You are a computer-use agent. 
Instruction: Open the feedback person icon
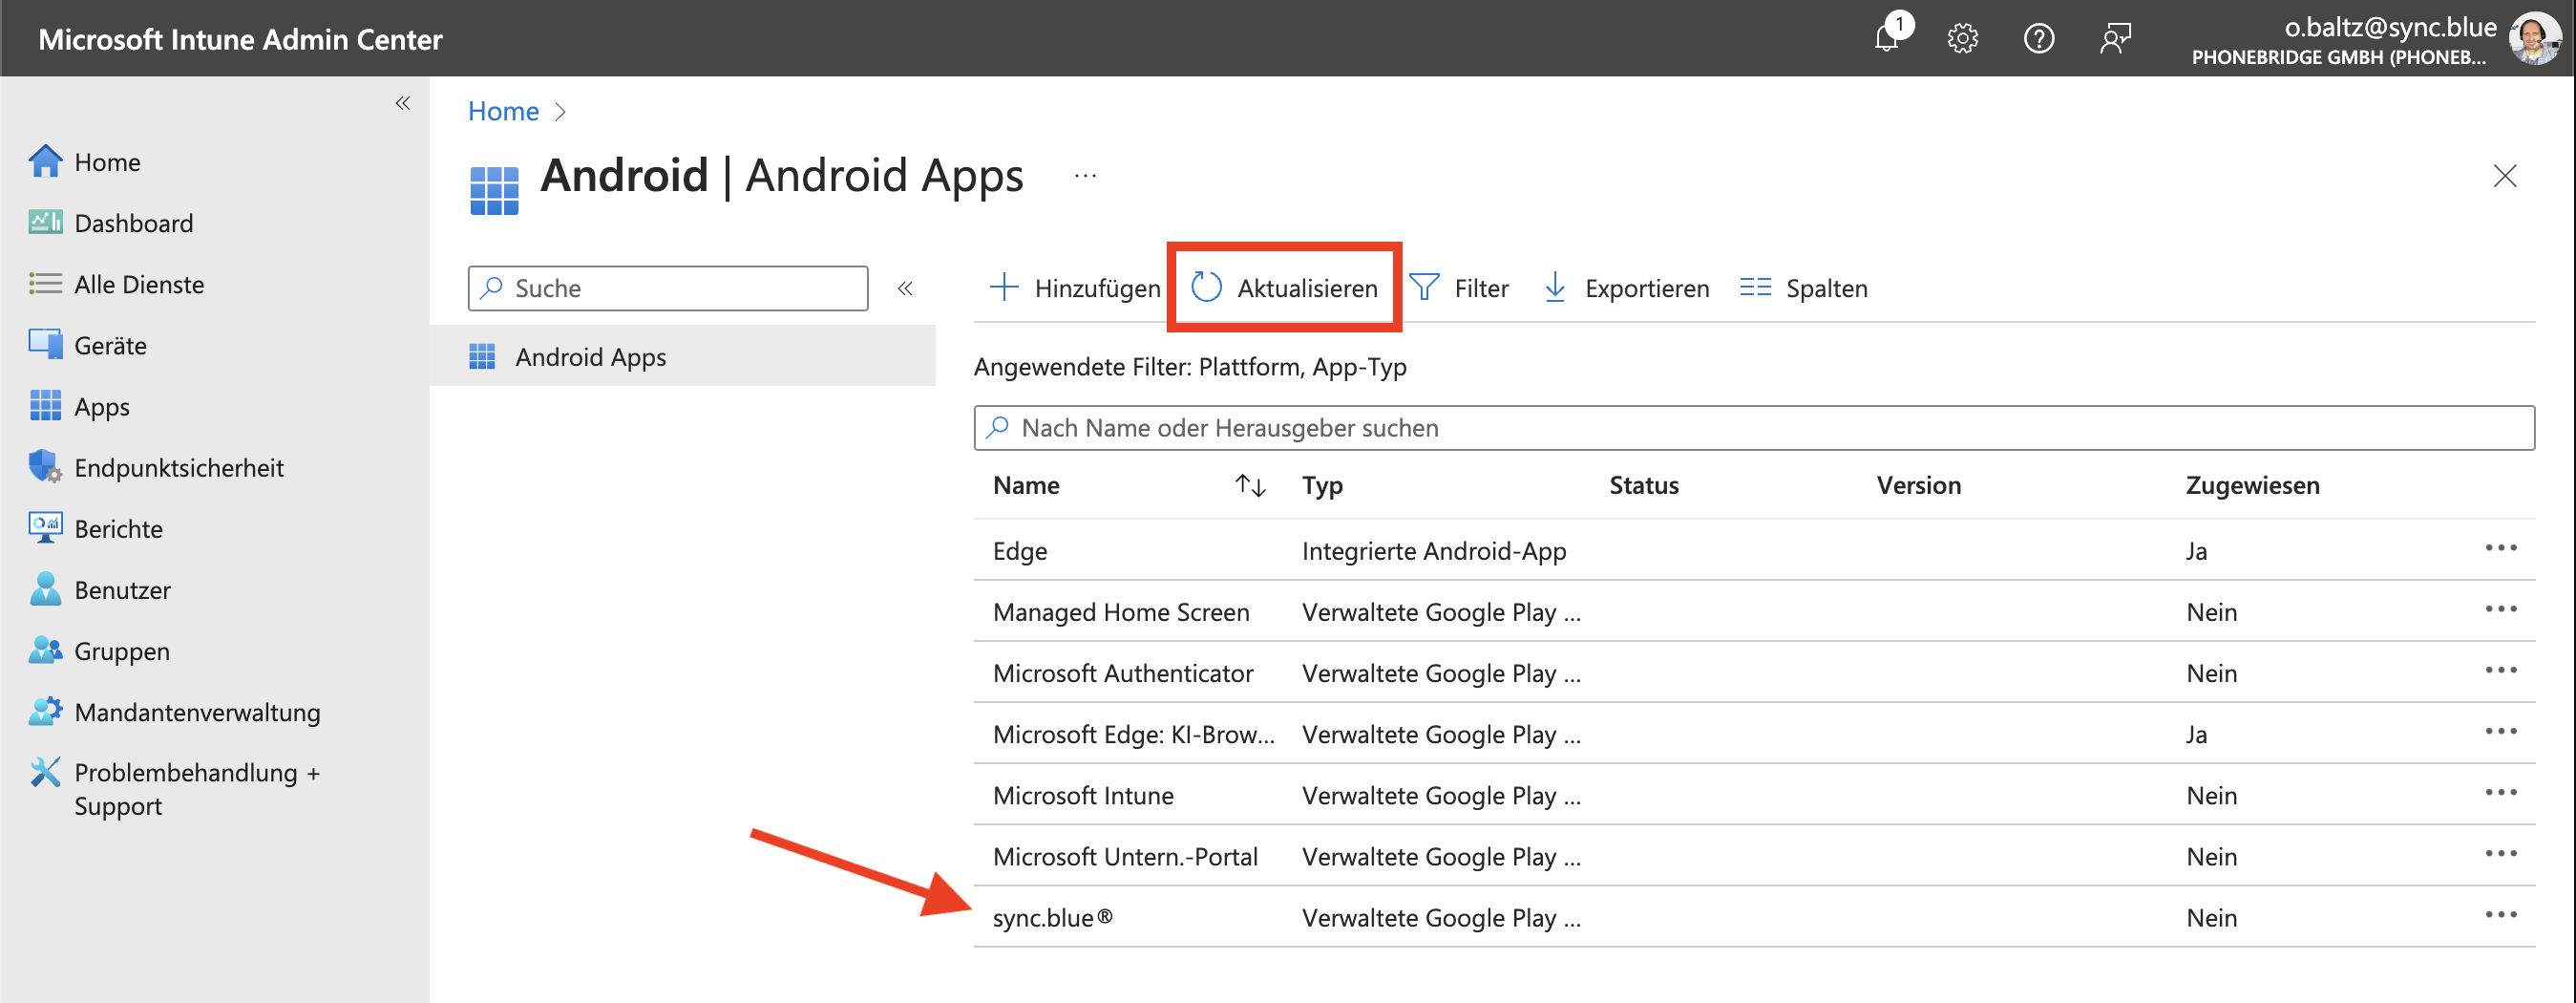pyautogui.click(x=2115, y=38)
